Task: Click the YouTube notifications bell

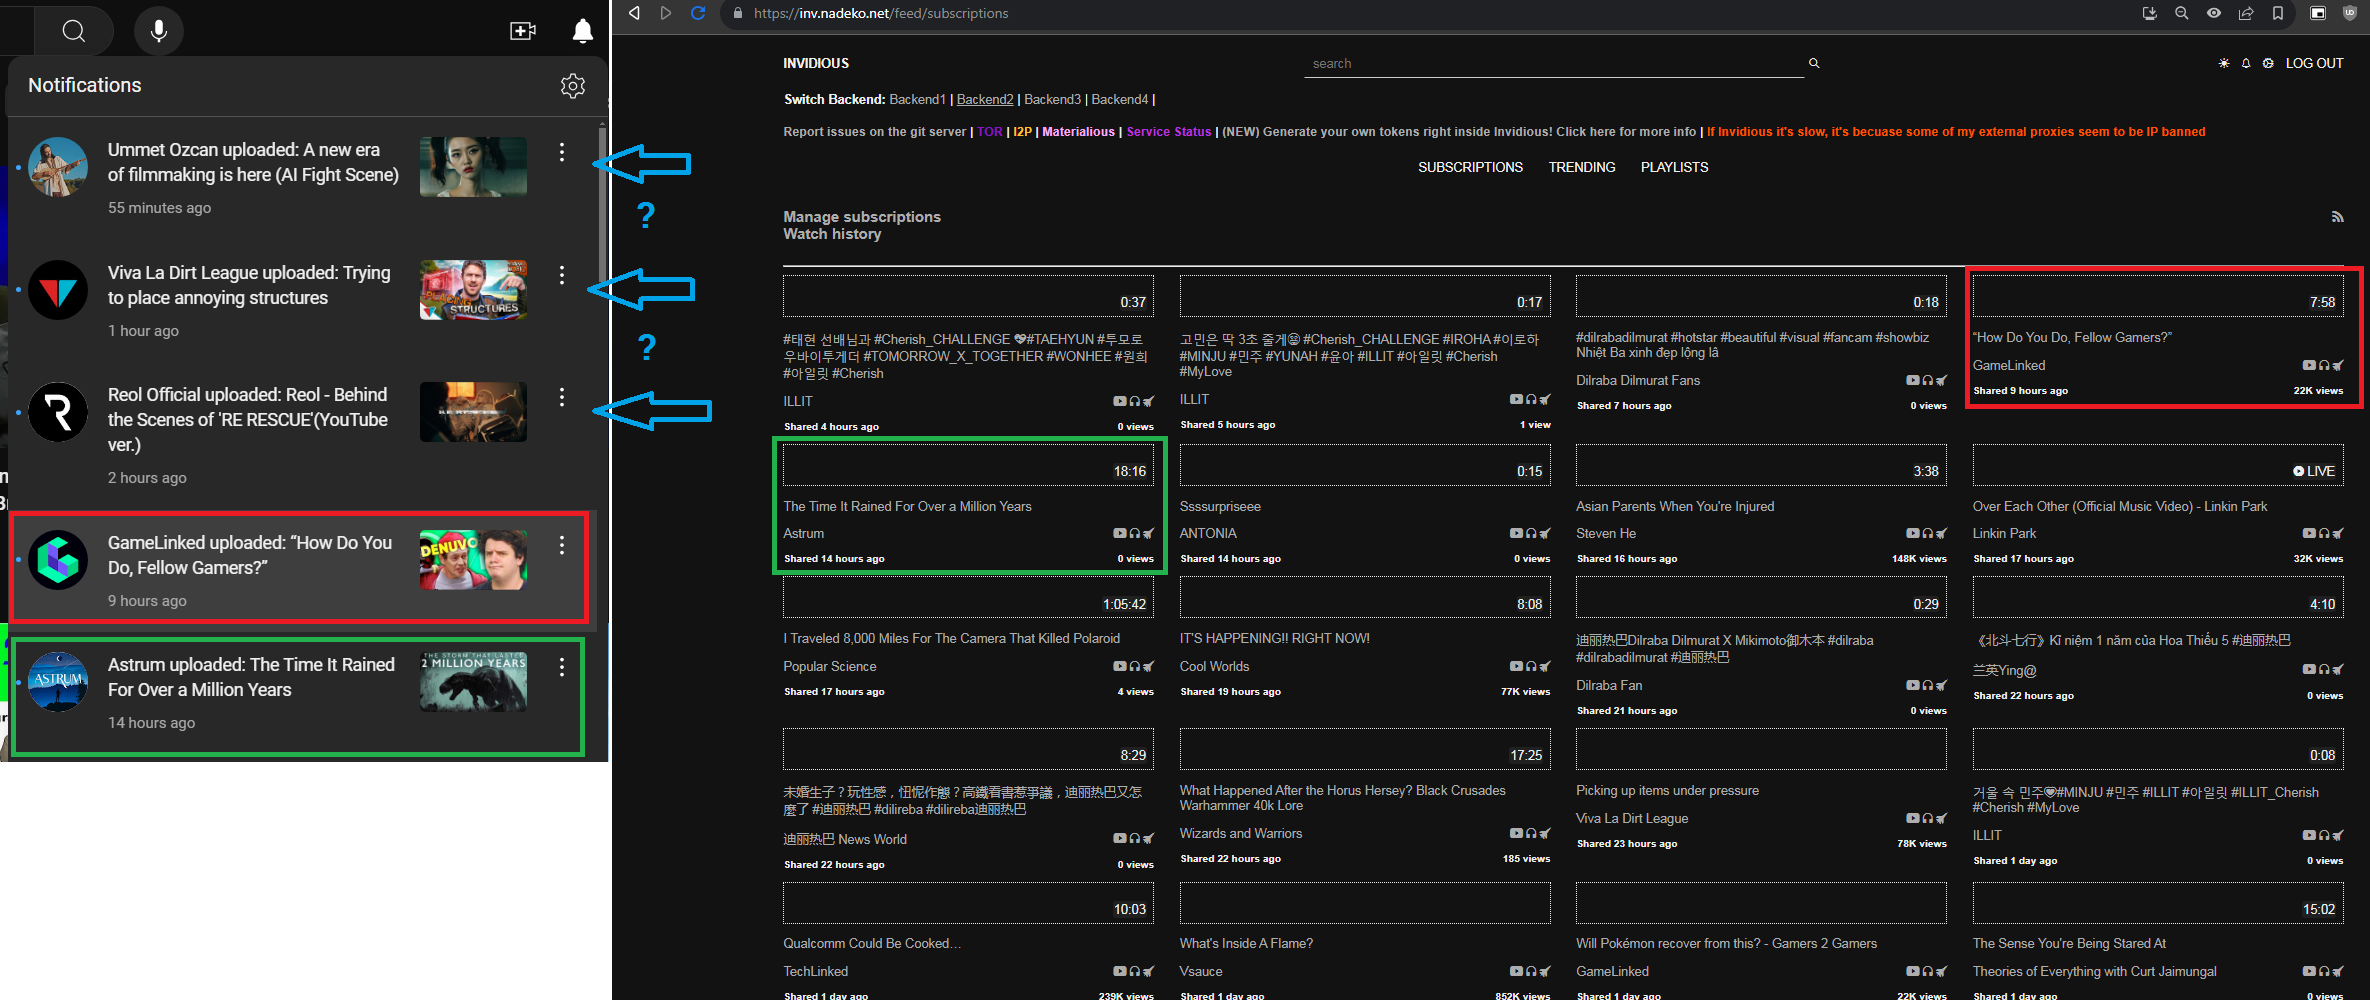Action: 583,31
